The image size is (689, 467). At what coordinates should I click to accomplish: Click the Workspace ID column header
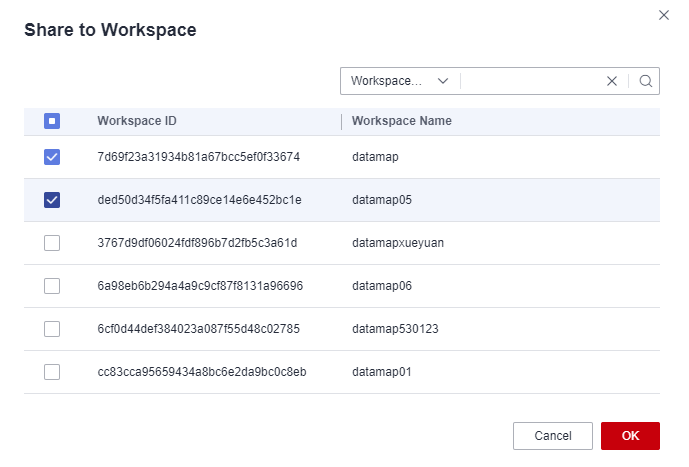[x=137, y=121]
